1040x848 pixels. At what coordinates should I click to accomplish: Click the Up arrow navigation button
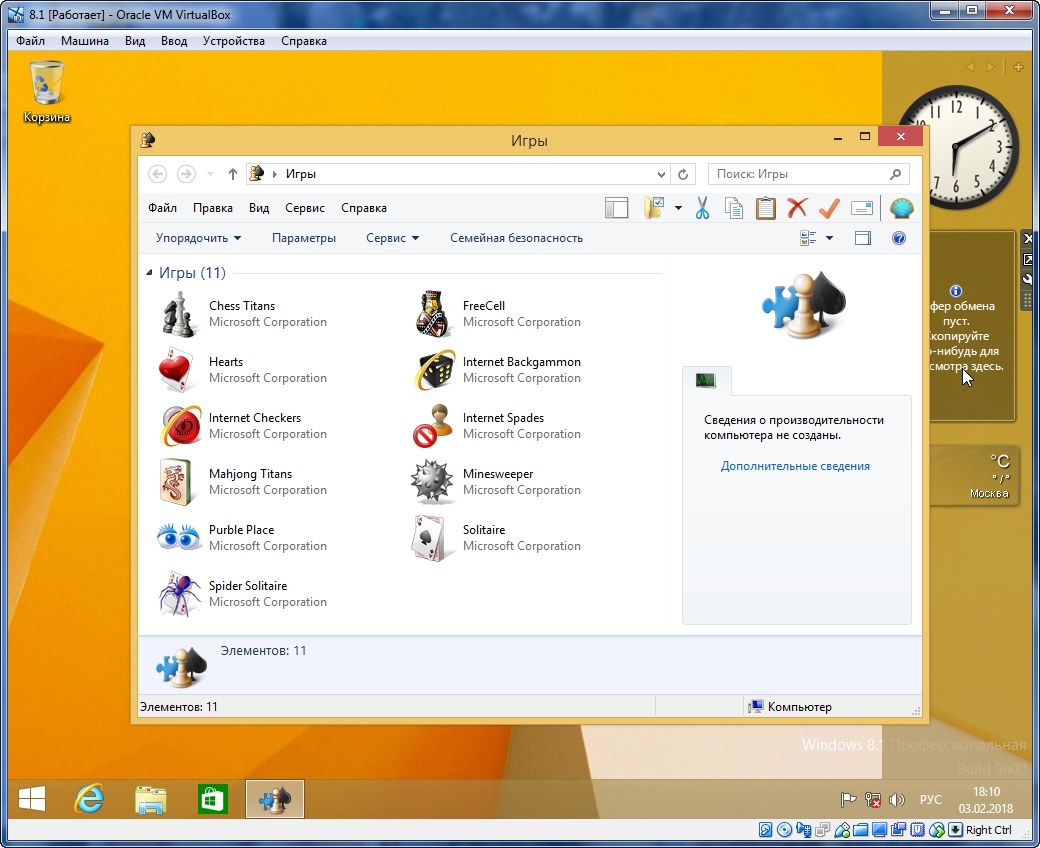(x=232, y=174)
